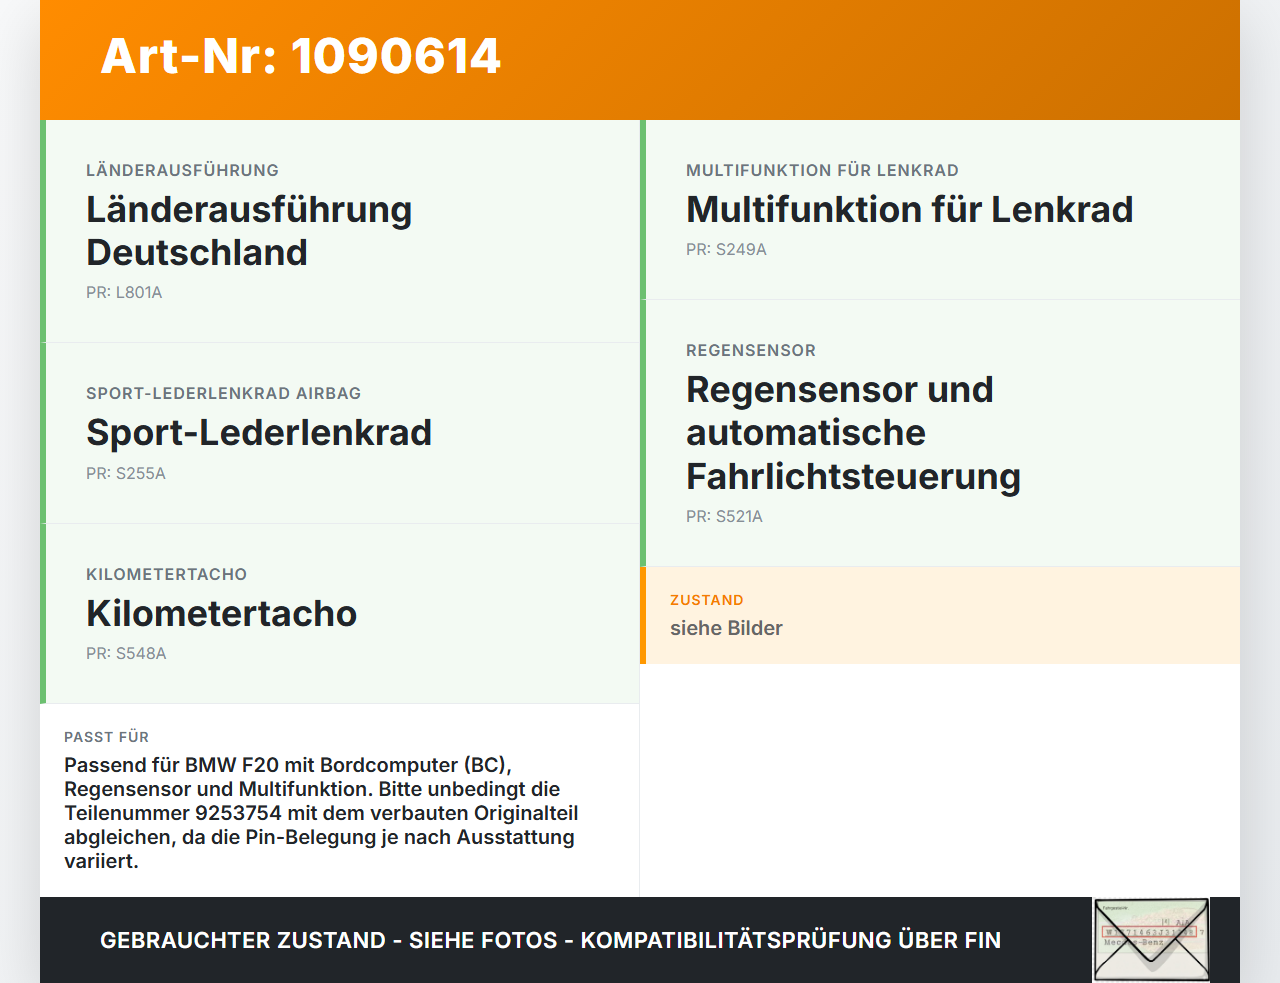1280x983 pixels.
Task: Click PR code S548A
Action: click(x=126, y=654)
